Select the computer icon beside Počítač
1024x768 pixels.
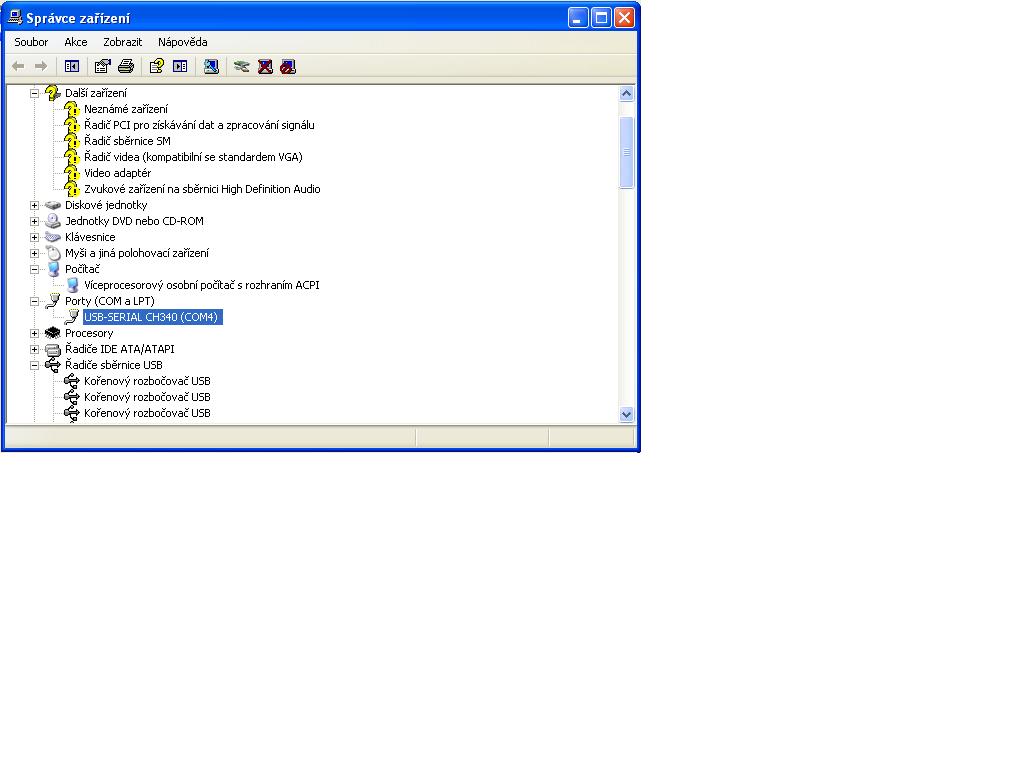coord(53,269)
